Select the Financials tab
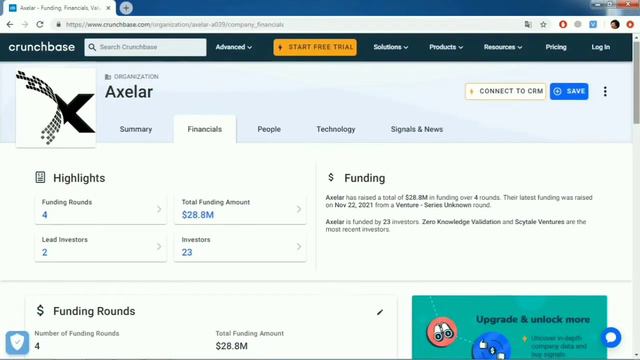Viewport: 640px width, 360px height. [204, 129]
